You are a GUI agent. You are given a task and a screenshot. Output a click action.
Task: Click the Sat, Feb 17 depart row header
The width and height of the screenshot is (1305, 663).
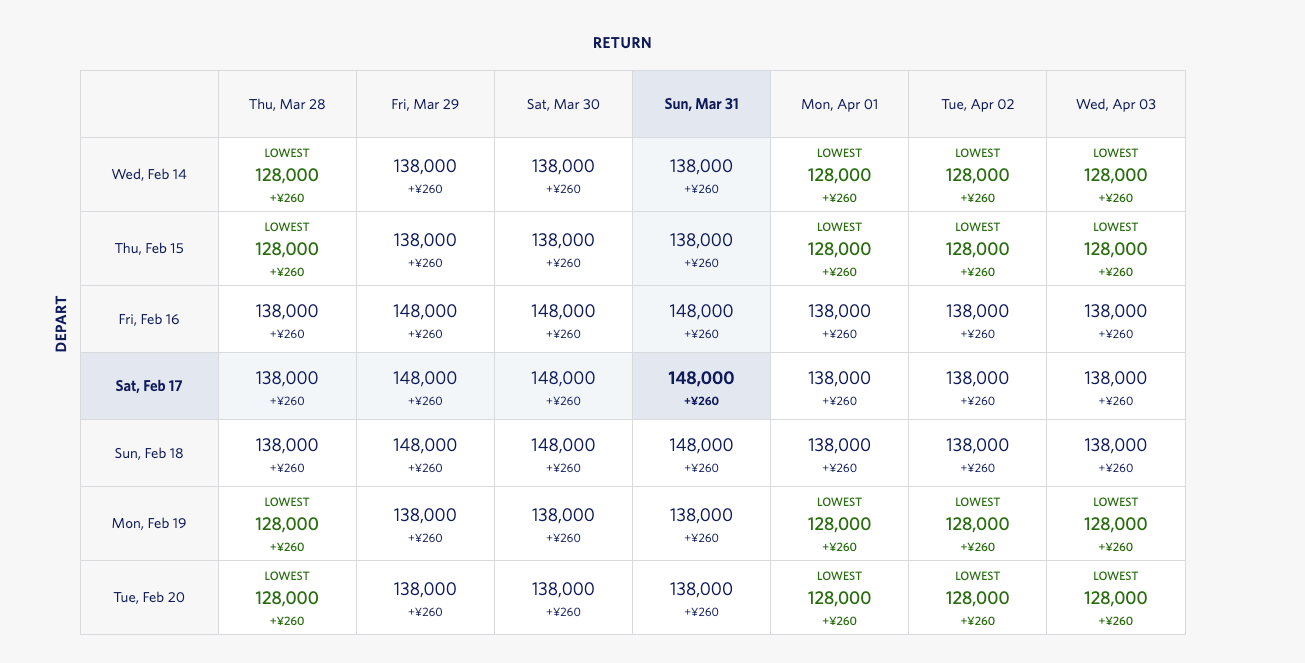click(149, 386)
